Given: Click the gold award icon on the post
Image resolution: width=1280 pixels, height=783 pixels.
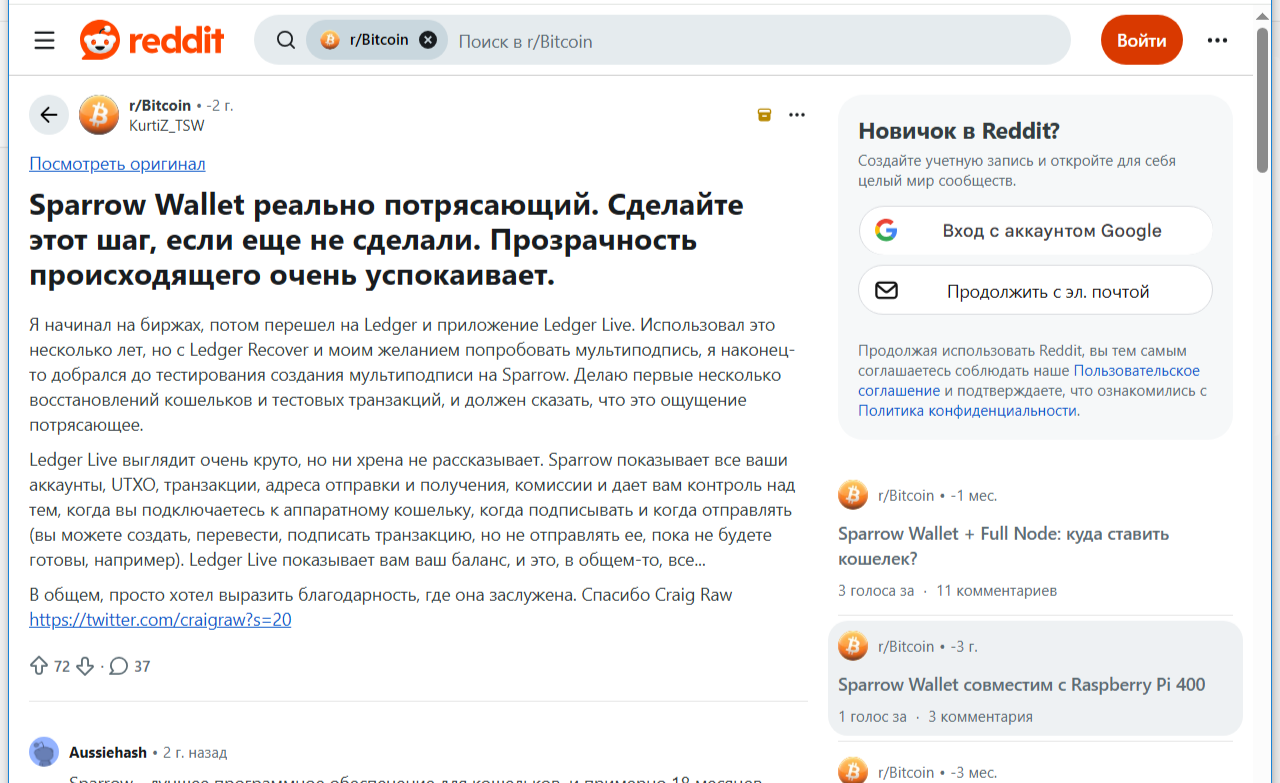Looking at the screenshot, I should coord(764,114).
